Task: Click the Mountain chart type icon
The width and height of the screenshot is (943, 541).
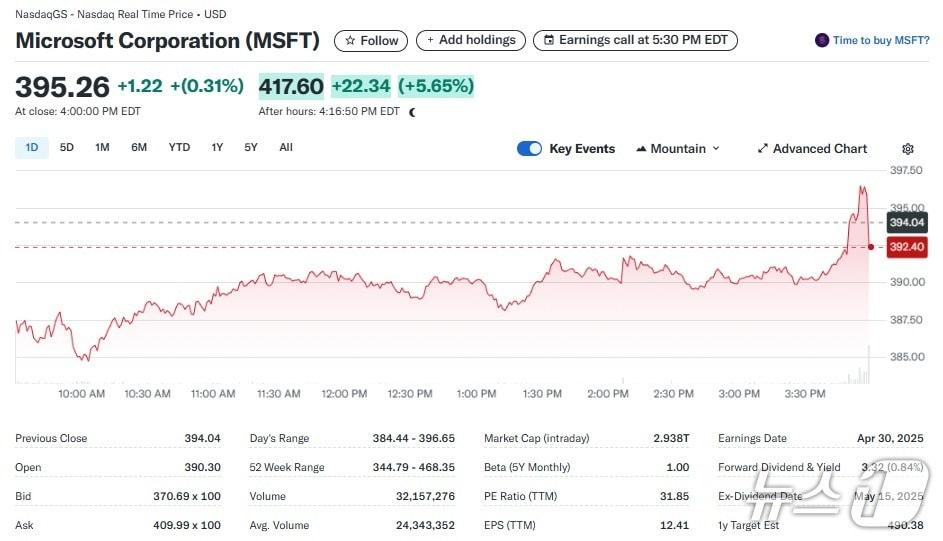Action: [x=640, y=149]
